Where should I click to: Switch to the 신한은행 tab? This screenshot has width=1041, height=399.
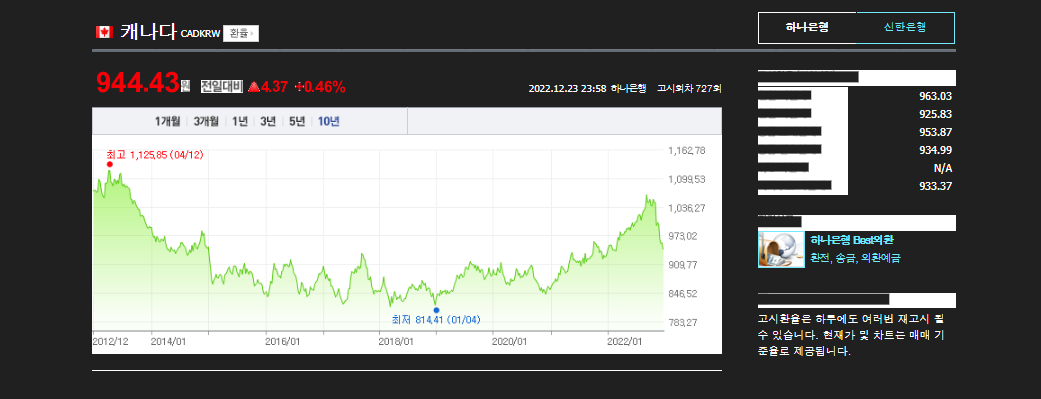[906, 28]
